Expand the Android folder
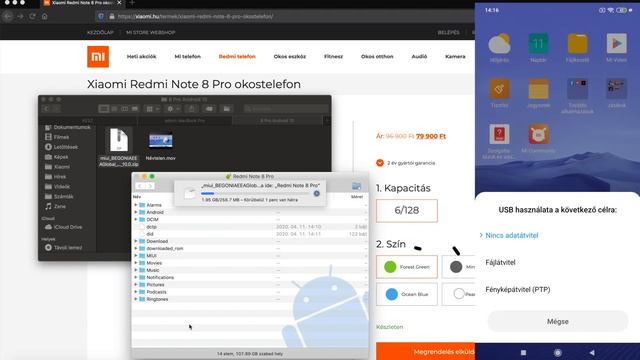The width and height of the screenshot is (640, 360). click(x=136, y=212)
